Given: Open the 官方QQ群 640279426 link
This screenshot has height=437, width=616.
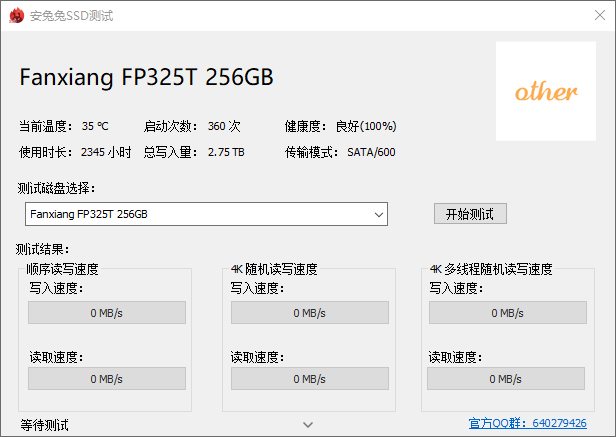Looking at the screenshot, I should 527,424.
